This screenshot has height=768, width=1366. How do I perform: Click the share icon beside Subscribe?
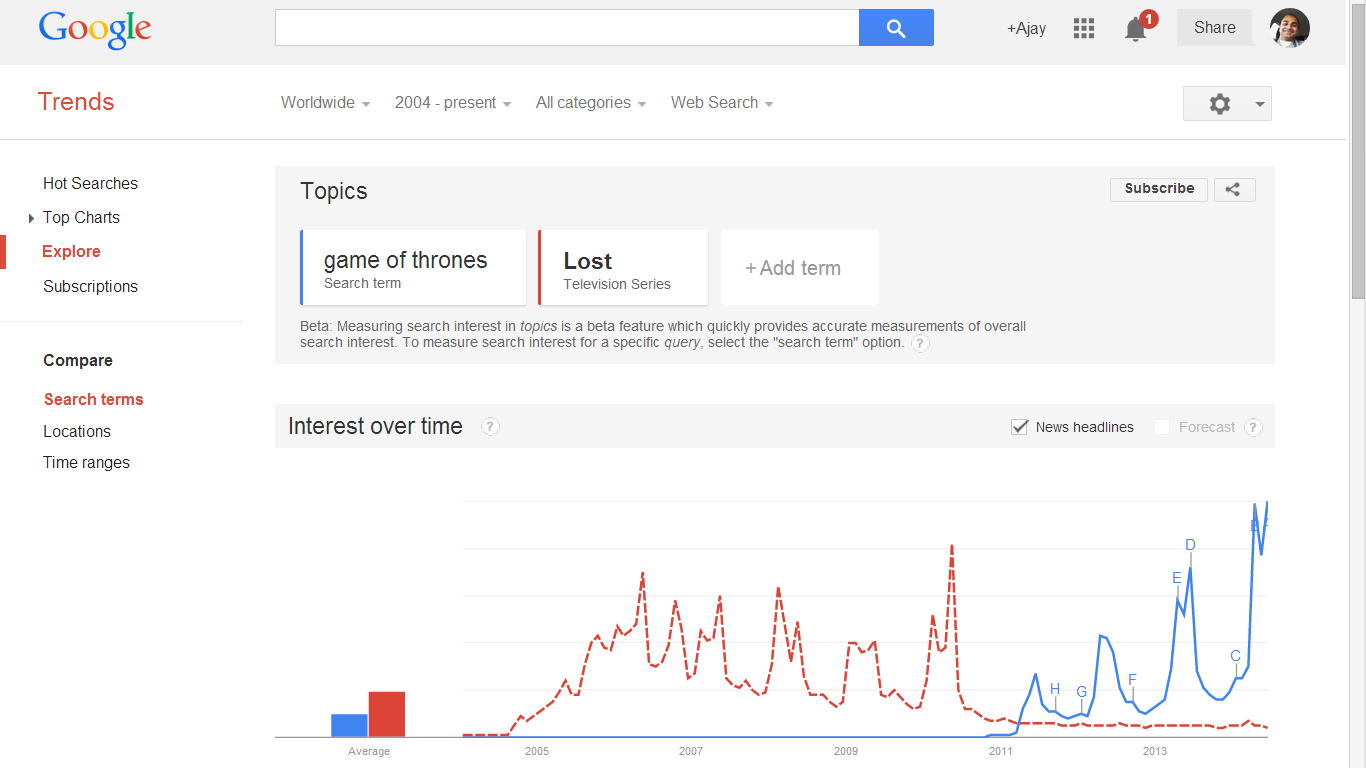click(x=1234, y=189)
